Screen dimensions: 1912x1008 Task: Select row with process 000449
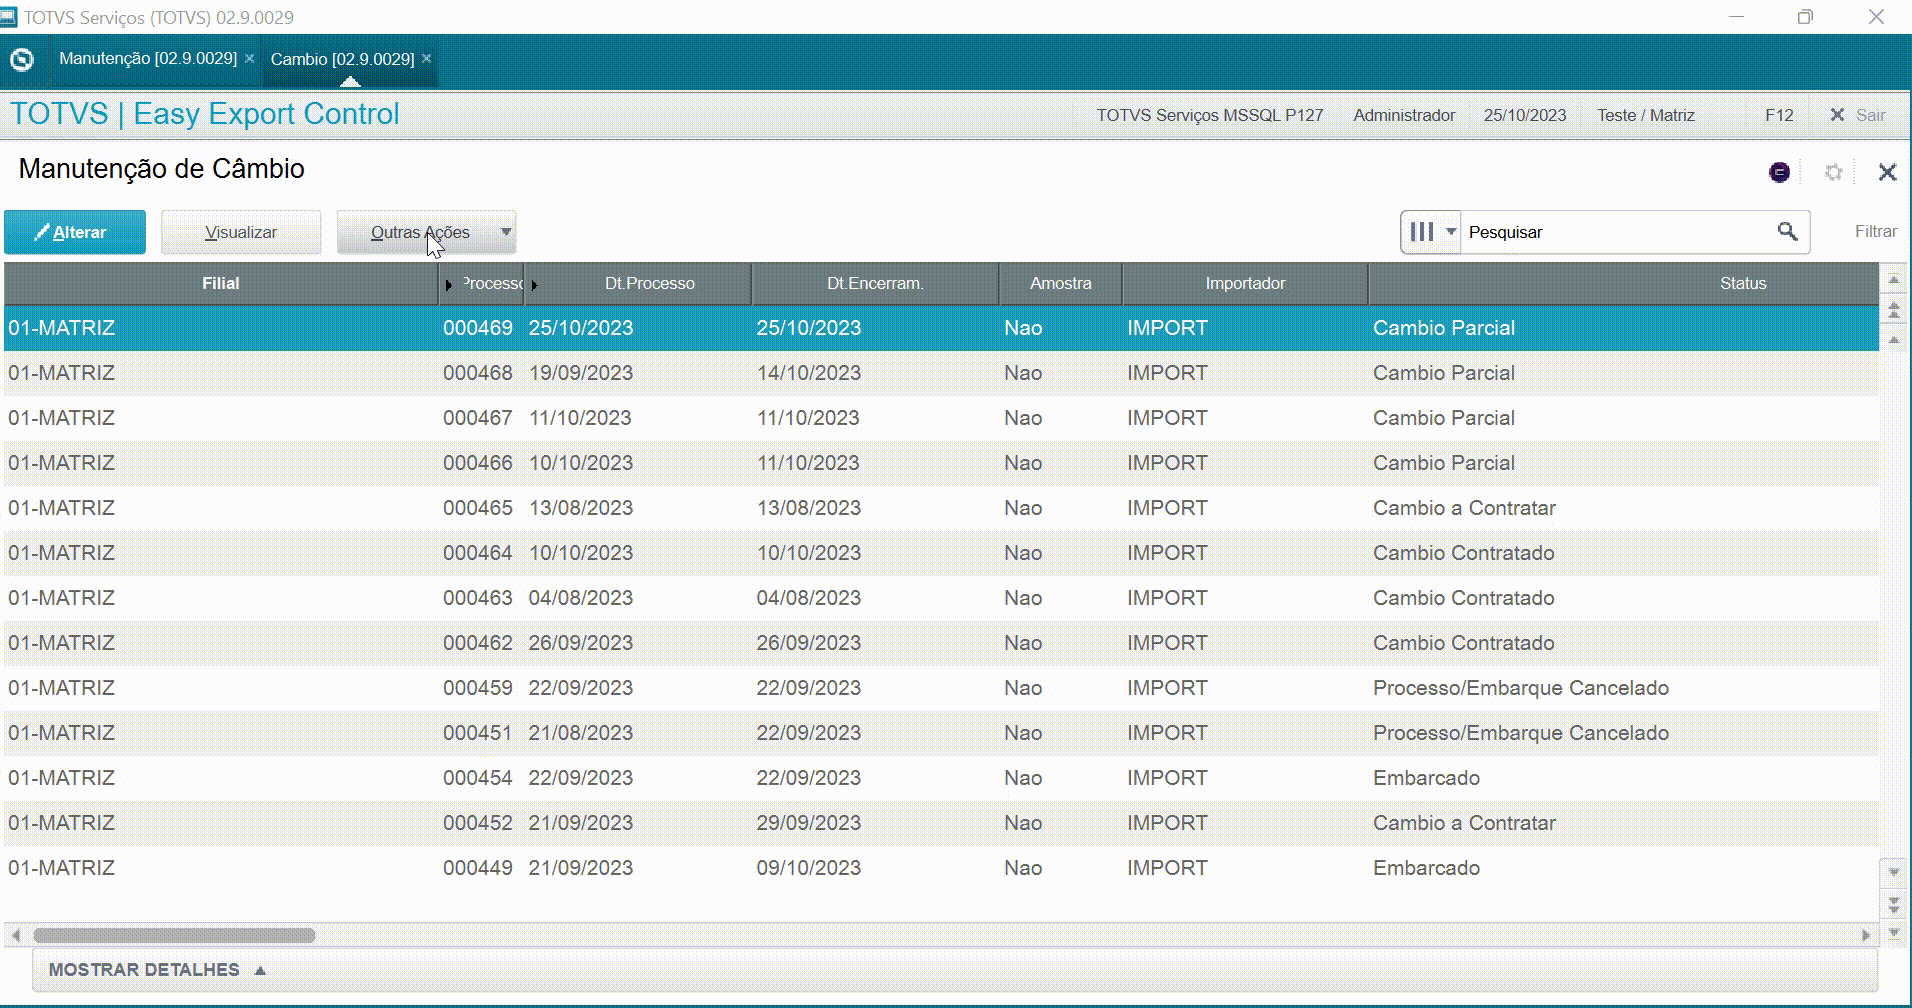point(941,868)
